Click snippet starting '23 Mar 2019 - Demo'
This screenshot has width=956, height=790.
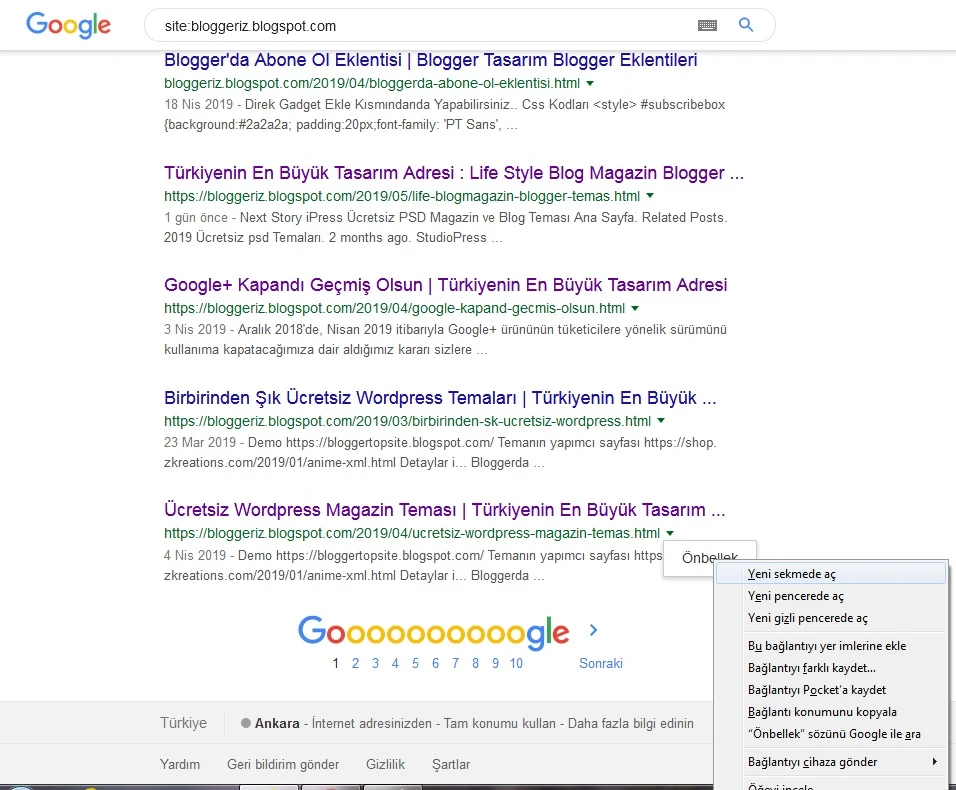440,452
